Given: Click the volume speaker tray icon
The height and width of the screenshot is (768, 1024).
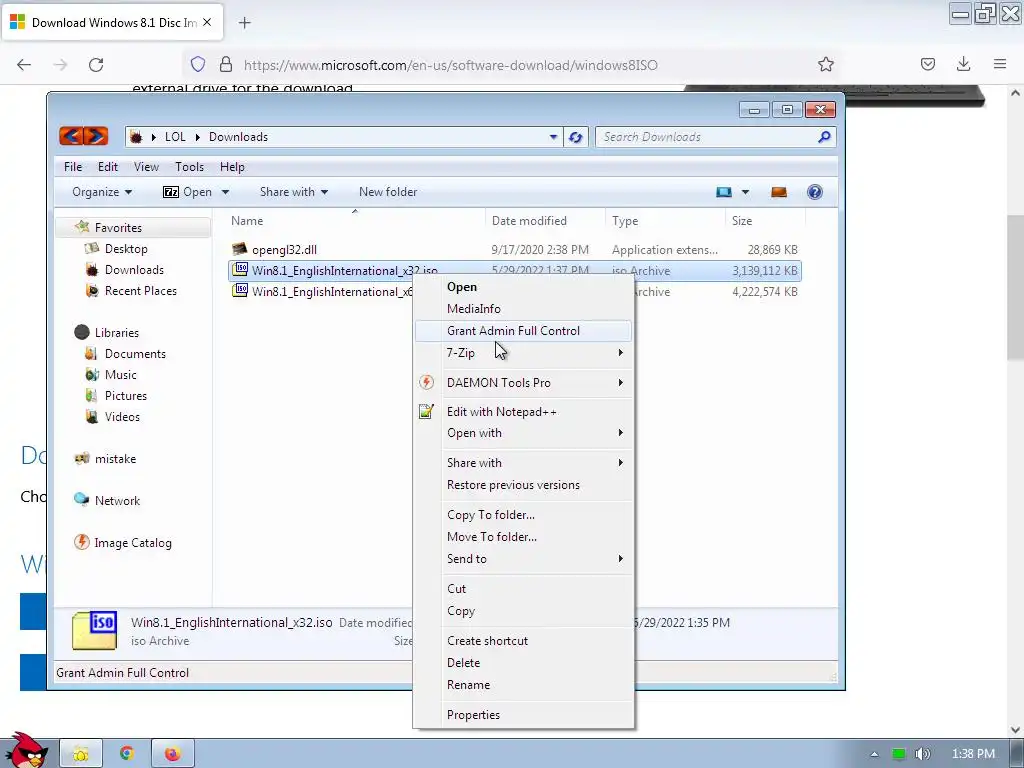Looking at the screenshot, I should pyautogui.click(x=923, y=754).
